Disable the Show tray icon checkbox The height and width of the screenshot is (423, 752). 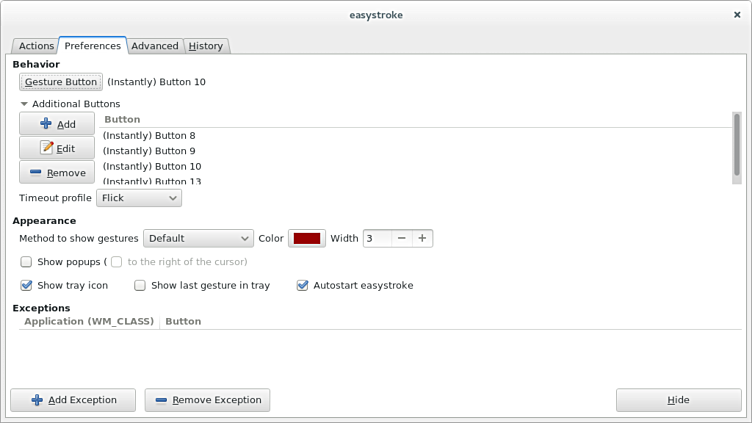(x=27, y=285)
